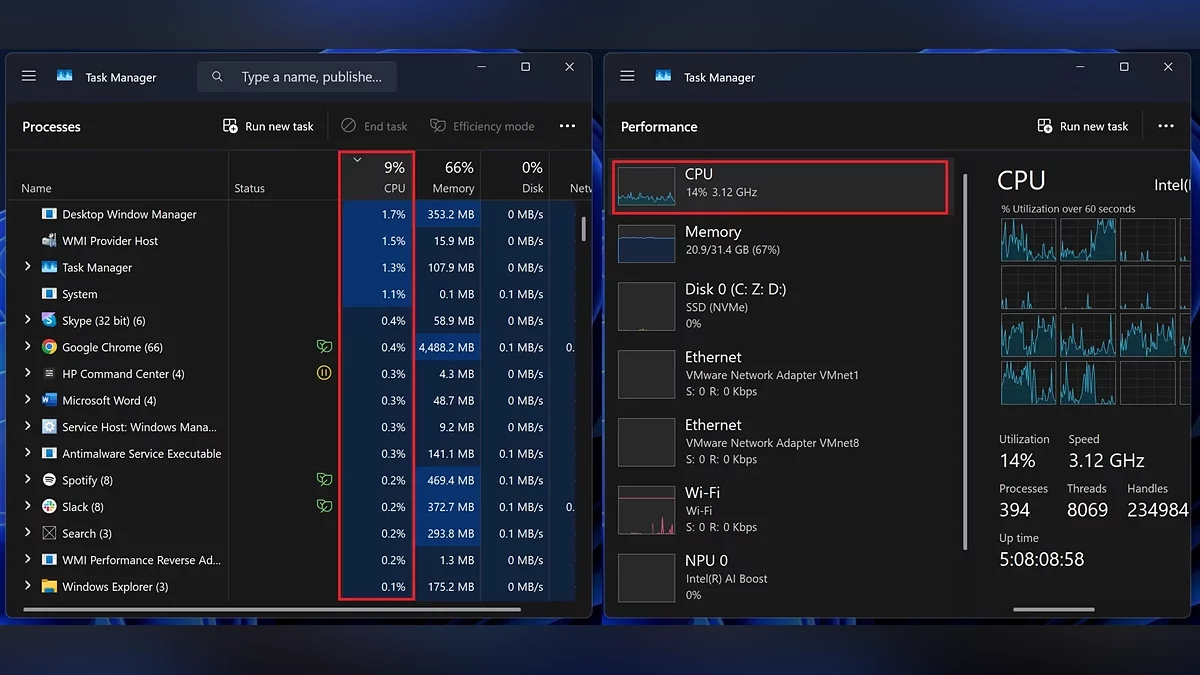Click Desktop Window Manager's 1.7% CPU value
The height and width of the screenshot is (675, 1200).
tap(393, 214)
